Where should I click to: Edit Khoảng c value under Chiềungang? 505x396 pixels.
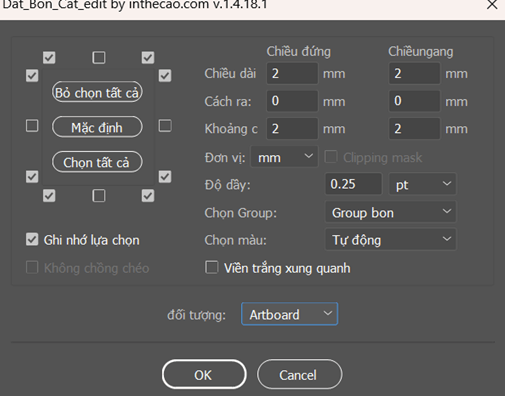(414, 128)
